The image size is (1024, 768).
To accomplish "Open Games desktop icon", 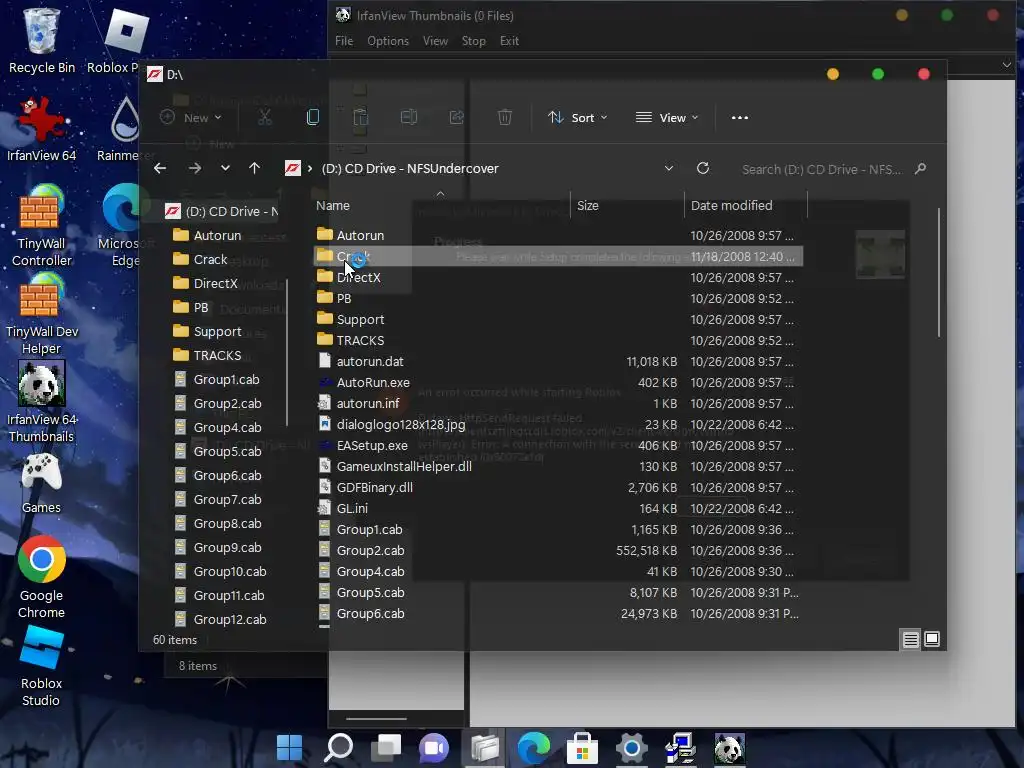I will (x=42, y=483).
